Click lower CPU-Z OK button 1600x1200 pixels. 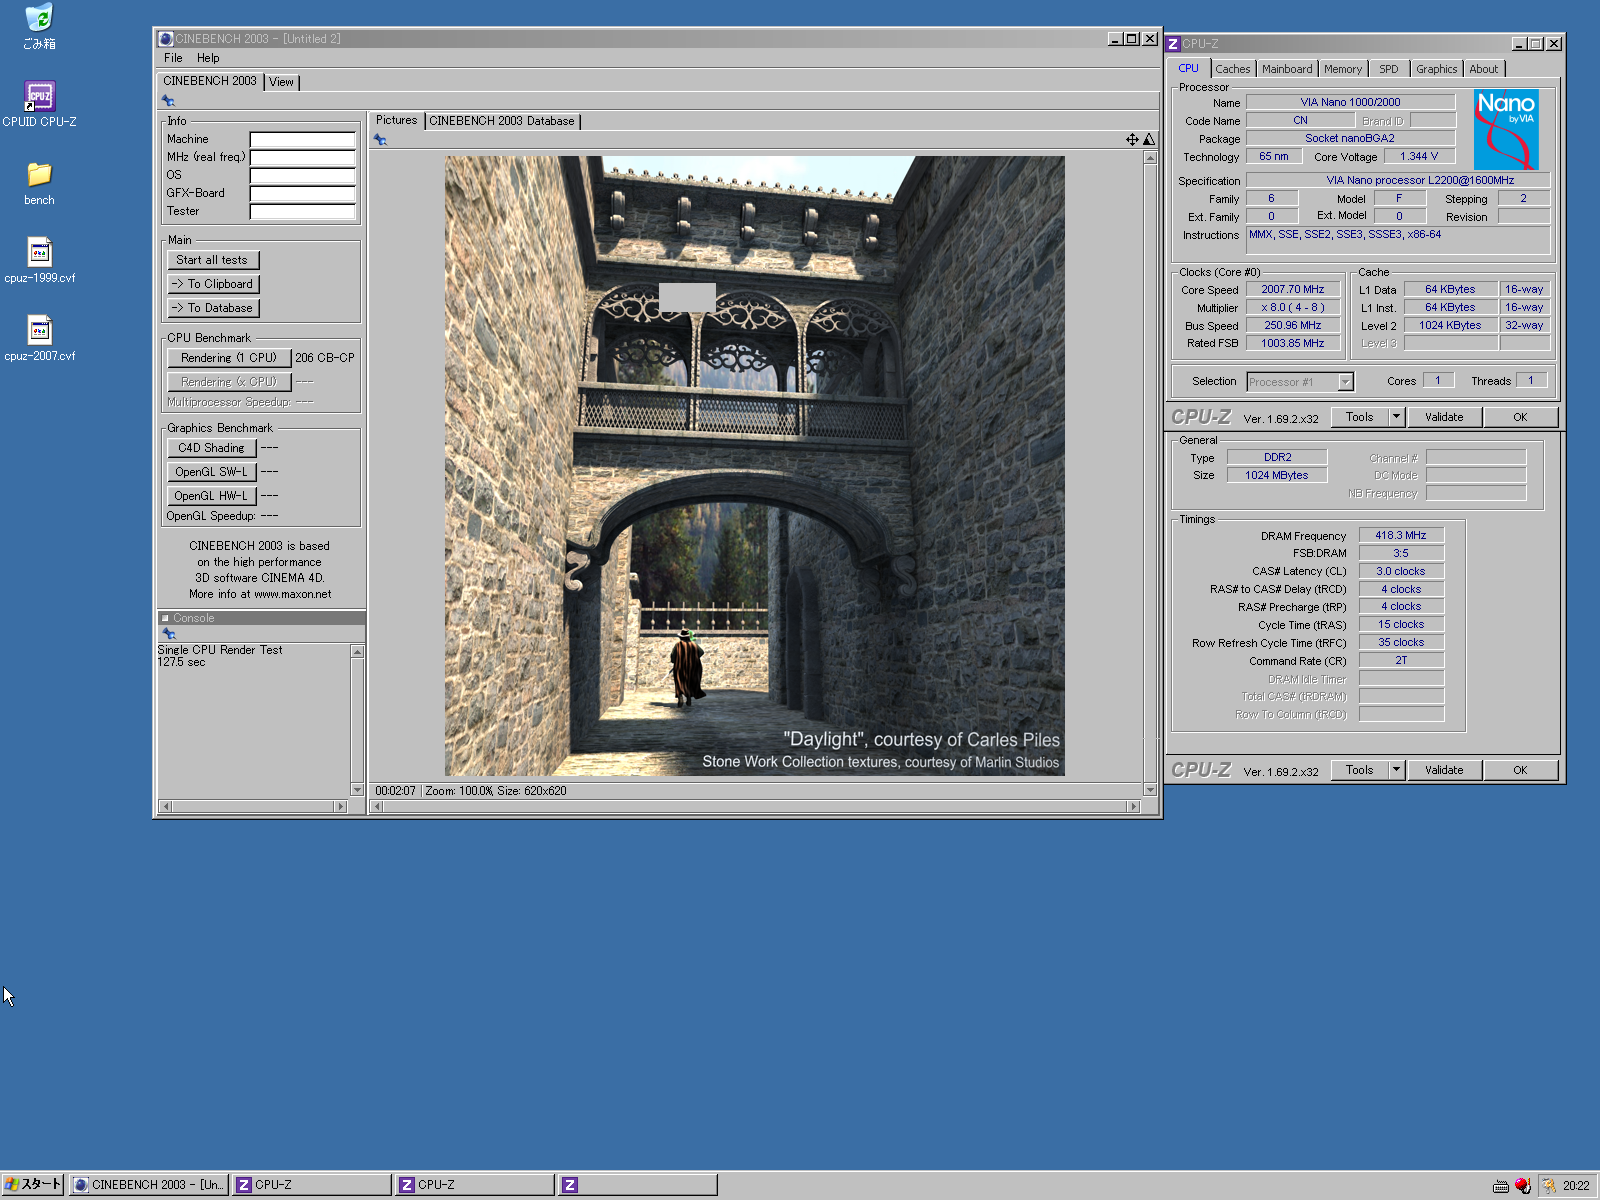tap(1520, 770)
